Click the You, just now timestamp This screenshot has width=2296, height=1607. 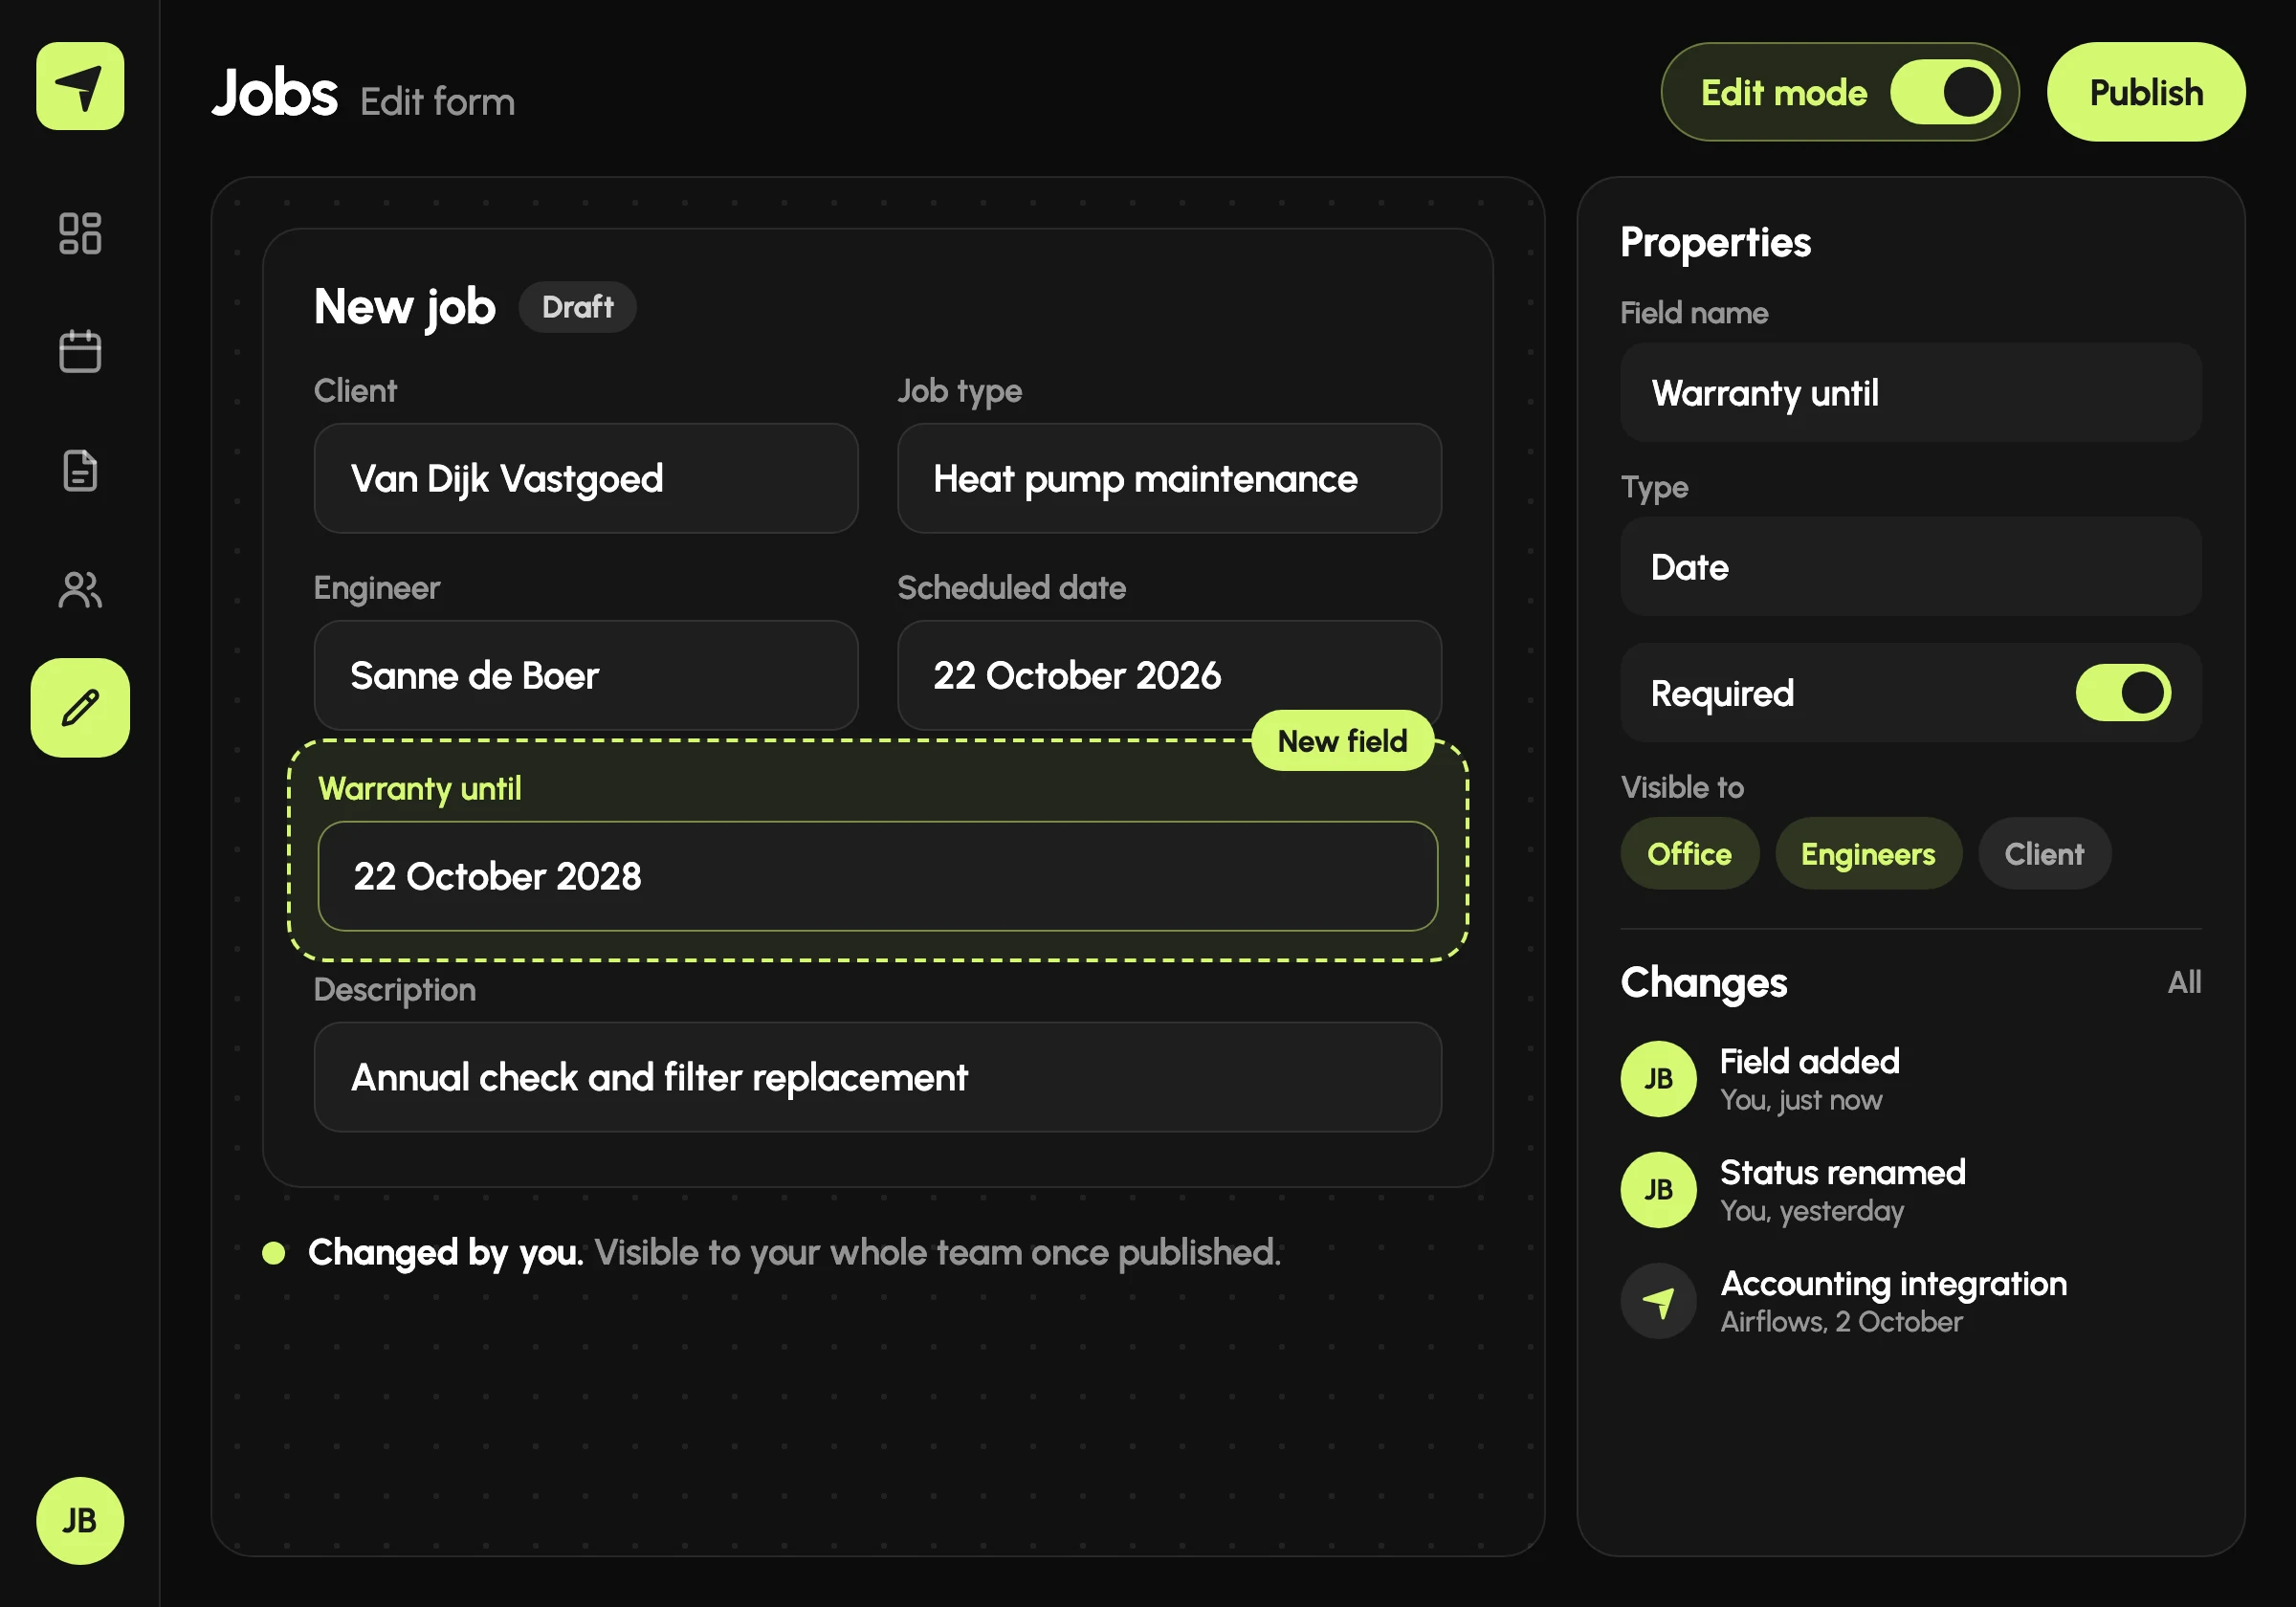click(1801, 1100)
